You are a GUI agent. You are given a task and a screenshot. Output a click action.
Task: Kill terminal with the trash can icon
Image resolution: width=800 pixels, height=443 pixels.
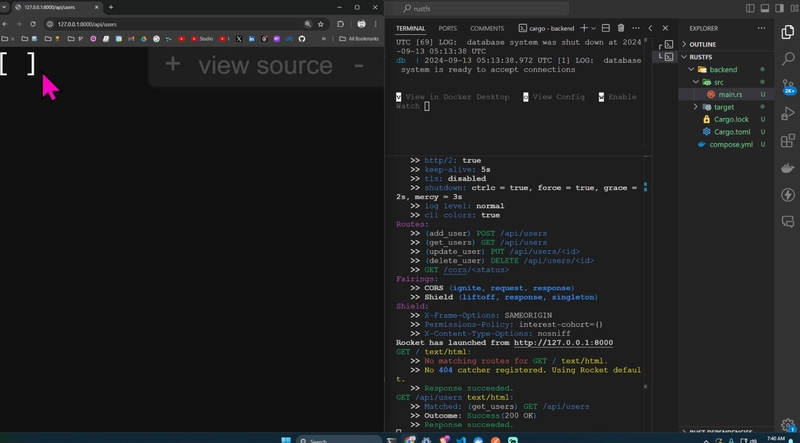click(x=621, y=28)
